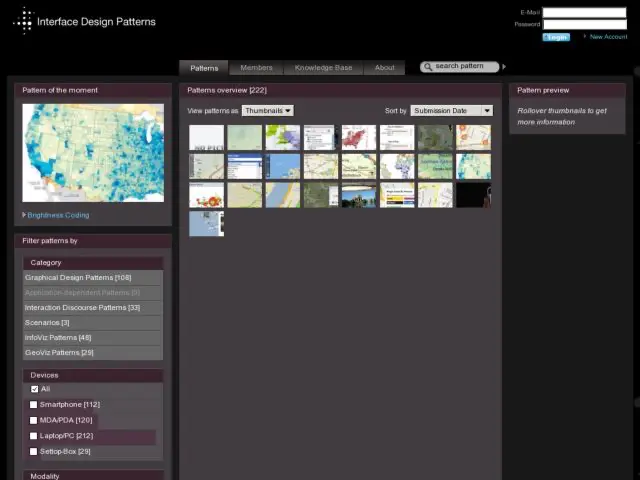Click the Filter patterns by heading

click(x=50, y=241)
